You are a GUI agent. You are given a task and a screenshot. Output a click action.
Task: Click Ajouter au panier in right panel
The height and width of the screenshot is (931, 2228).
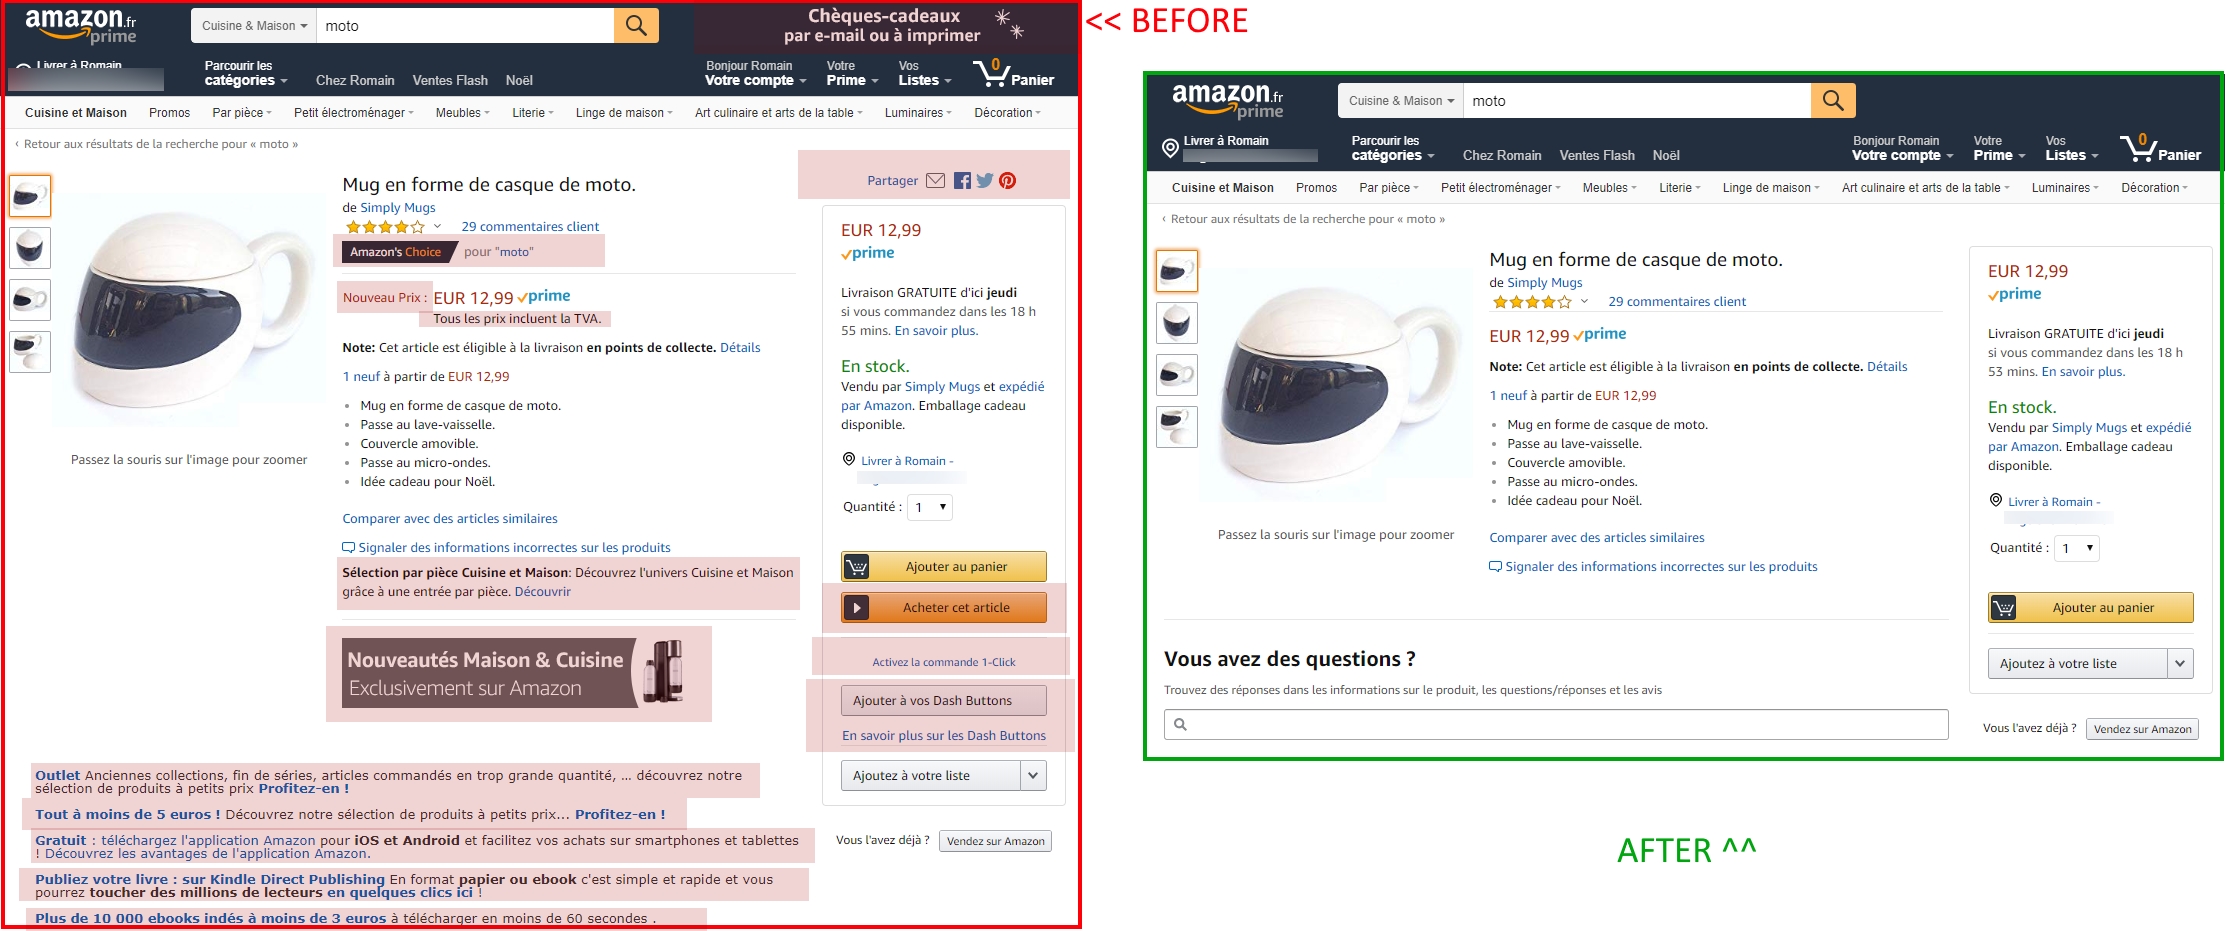(2091, 607)
